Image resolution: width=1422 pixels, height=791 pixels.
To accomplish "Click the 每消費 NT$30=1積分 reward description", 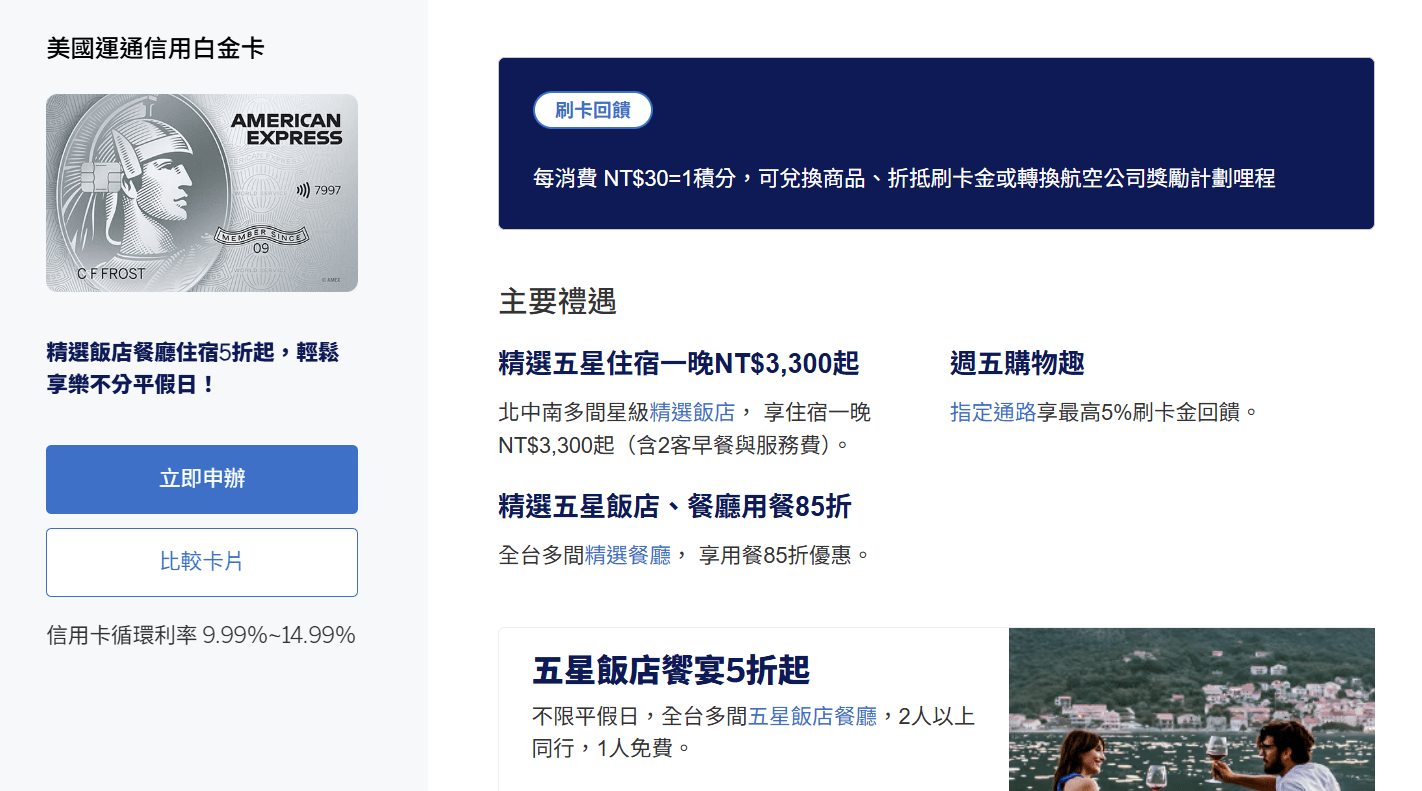I will pos(905,179).
